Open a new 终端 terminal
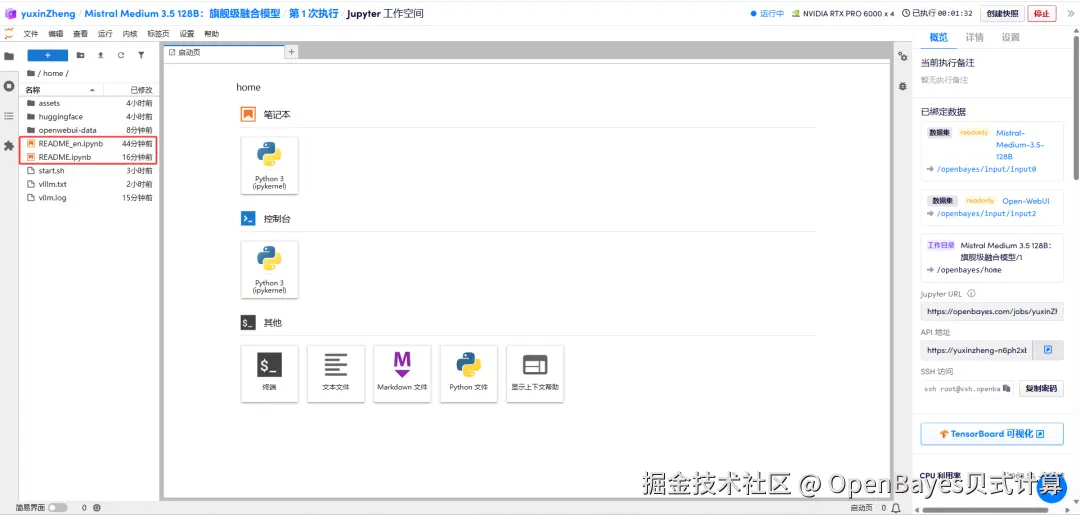Screen dimensions: 1080x515 click(x=269, y=373)
